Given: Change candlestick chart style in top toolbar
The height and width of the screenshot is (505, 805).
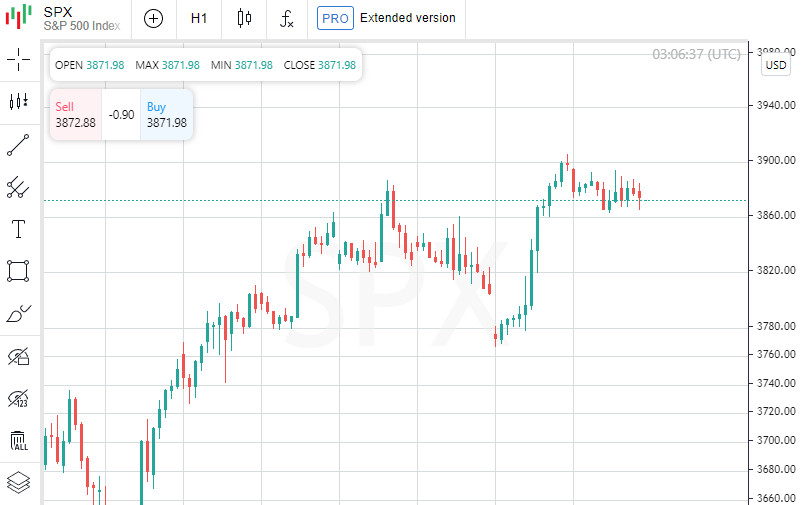Looking at the screenshot, I should click(x=244, y=19).
